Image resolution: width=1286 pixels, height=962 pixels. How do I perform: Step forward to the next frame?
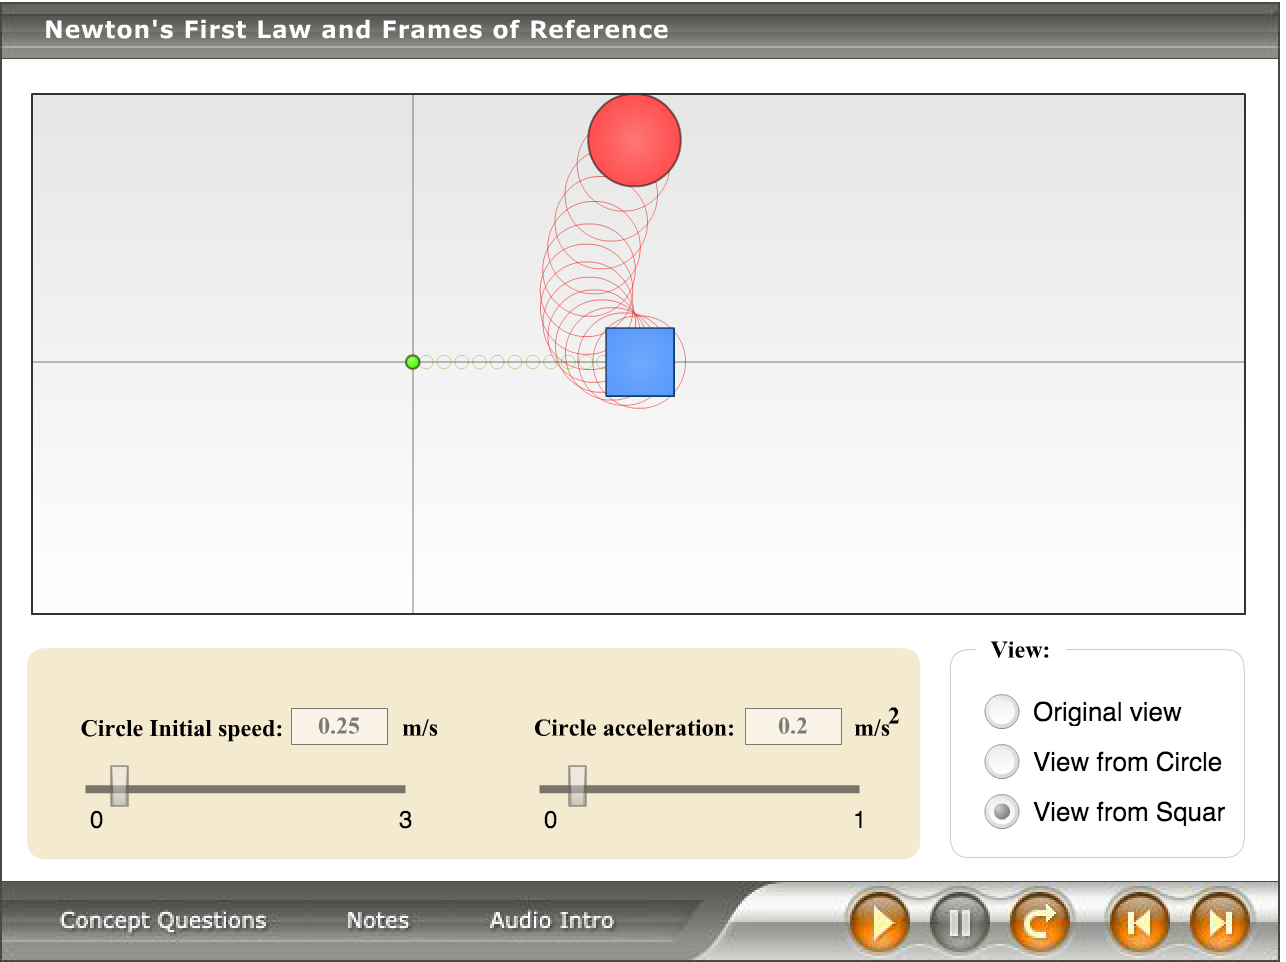pos(1219,922)
